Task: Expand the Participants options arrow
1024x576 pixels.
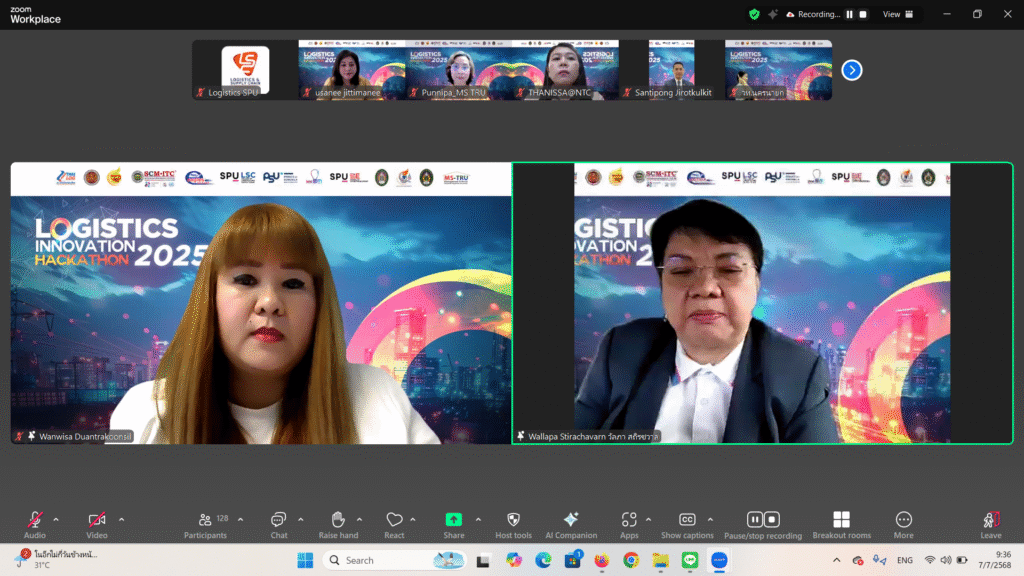Action: 240,520
